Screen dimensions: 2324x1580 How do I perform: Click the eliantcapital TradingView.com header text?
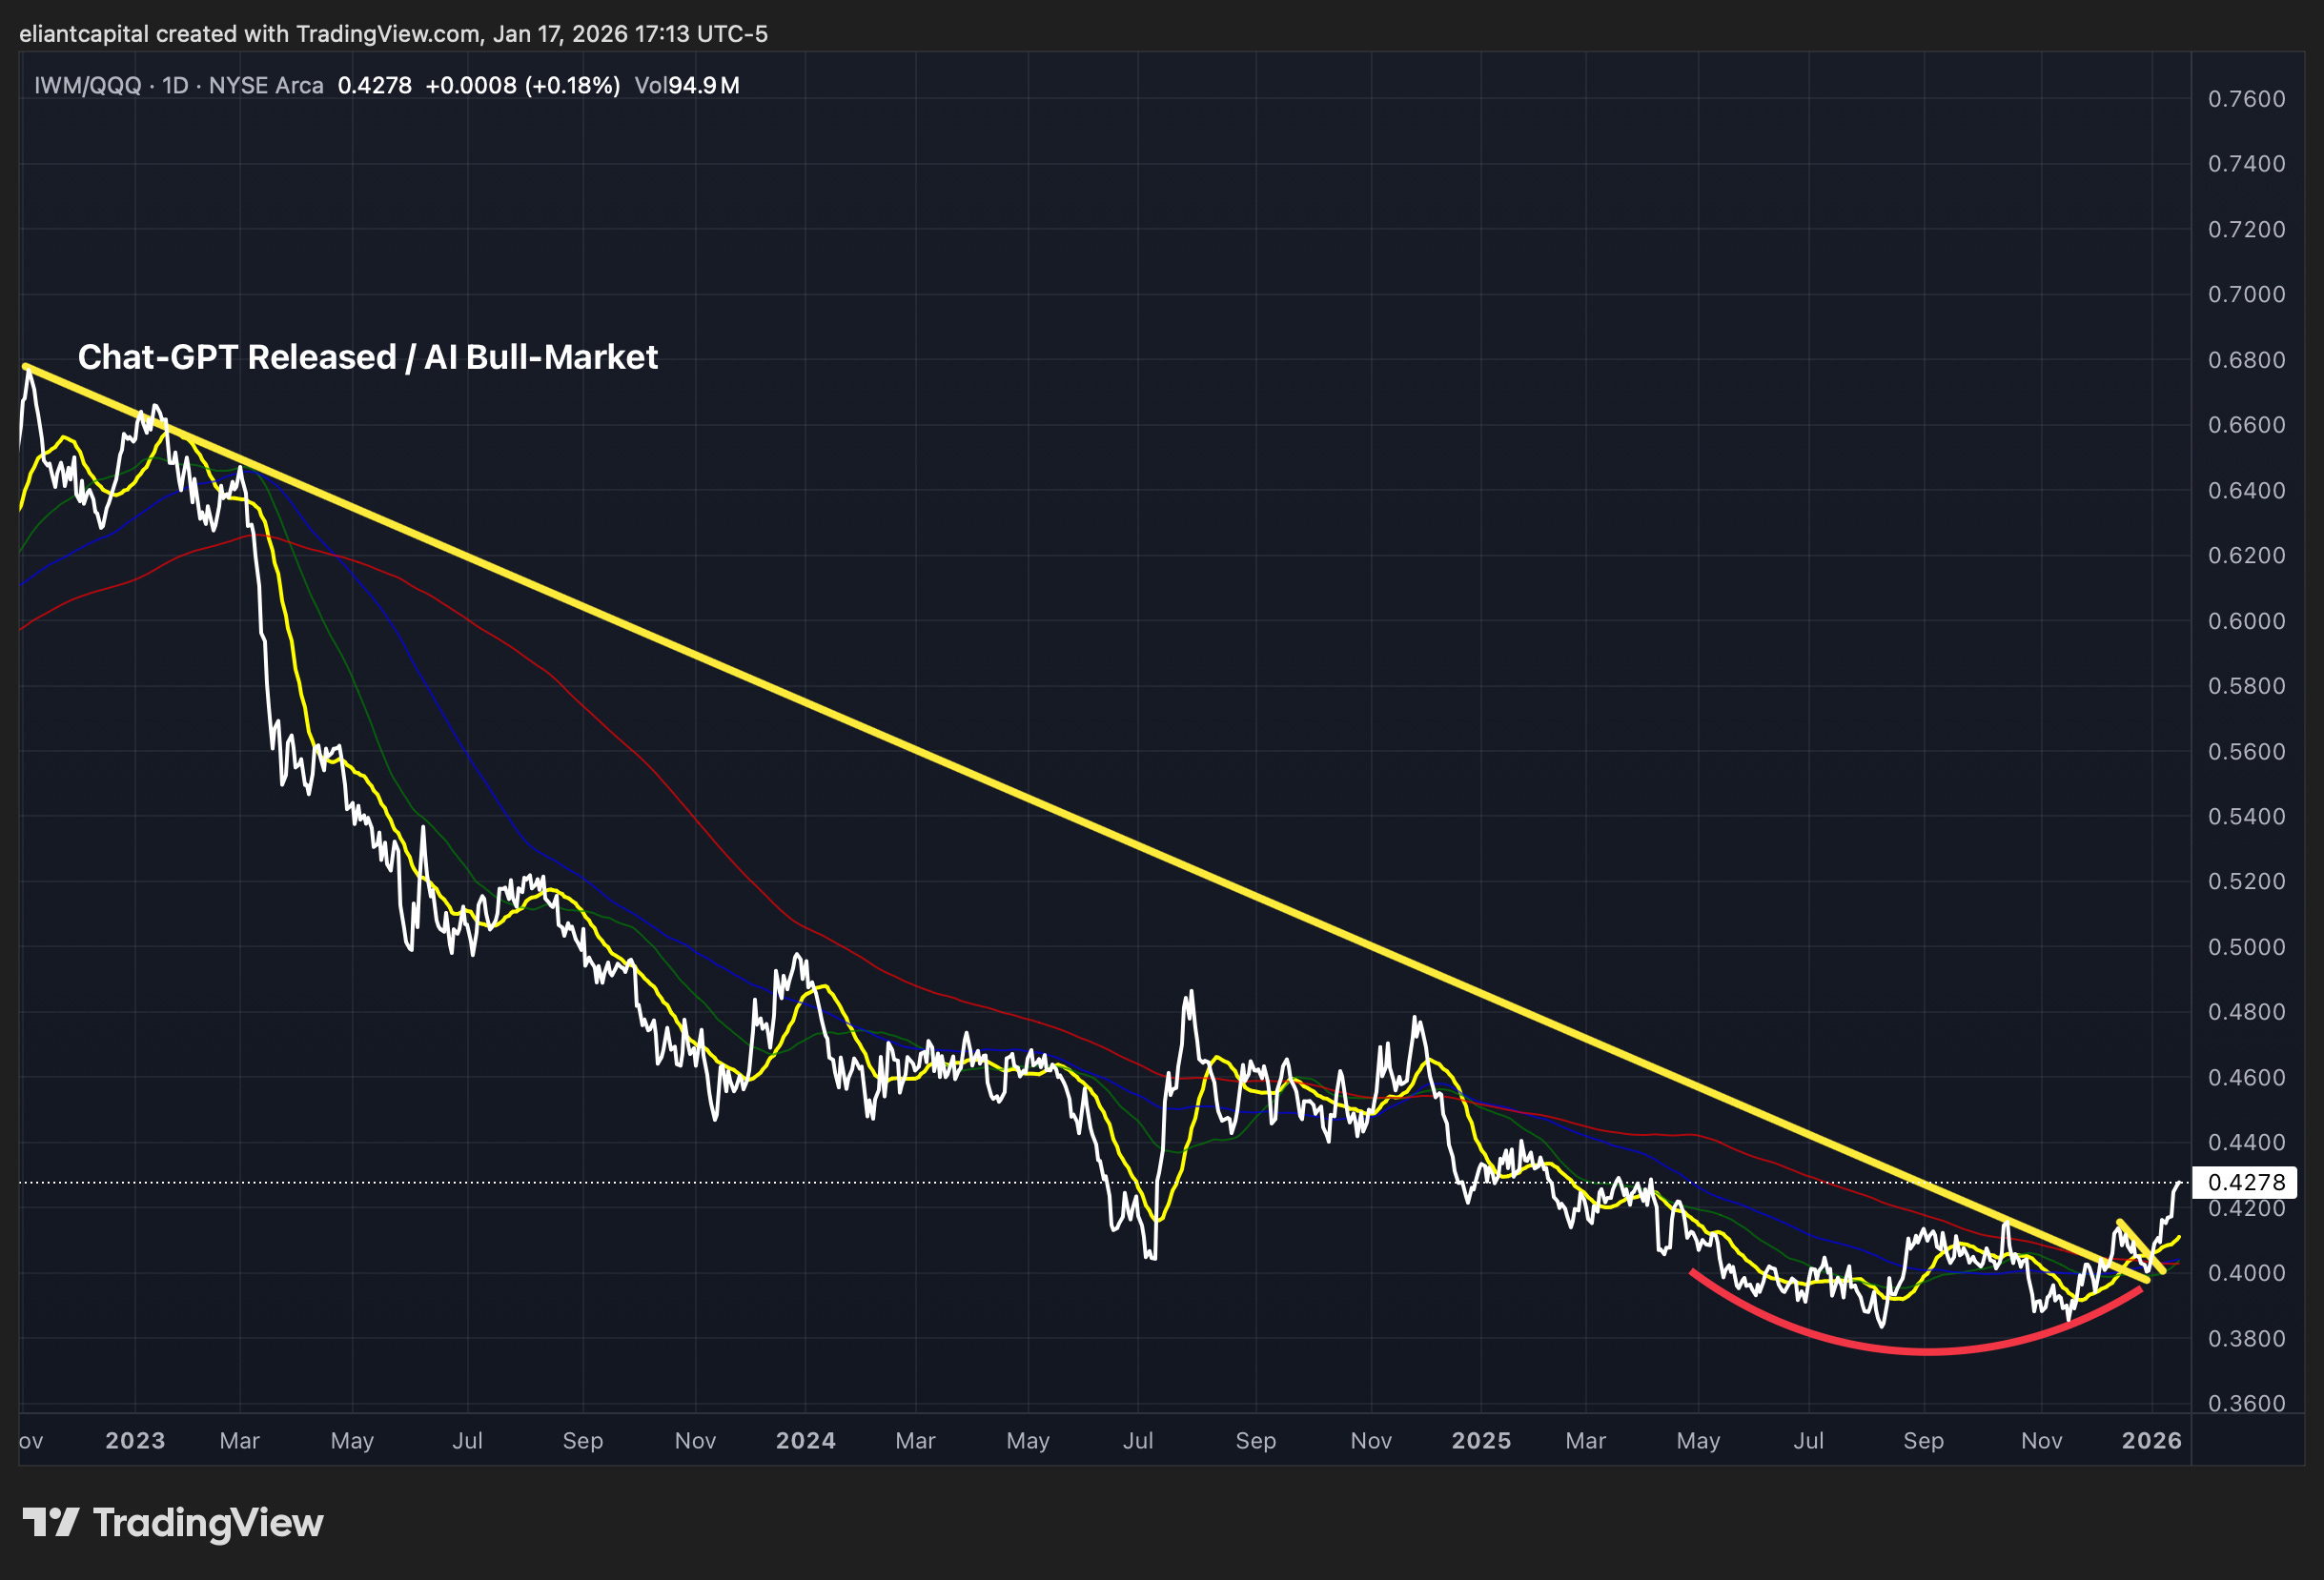[393, 34]
